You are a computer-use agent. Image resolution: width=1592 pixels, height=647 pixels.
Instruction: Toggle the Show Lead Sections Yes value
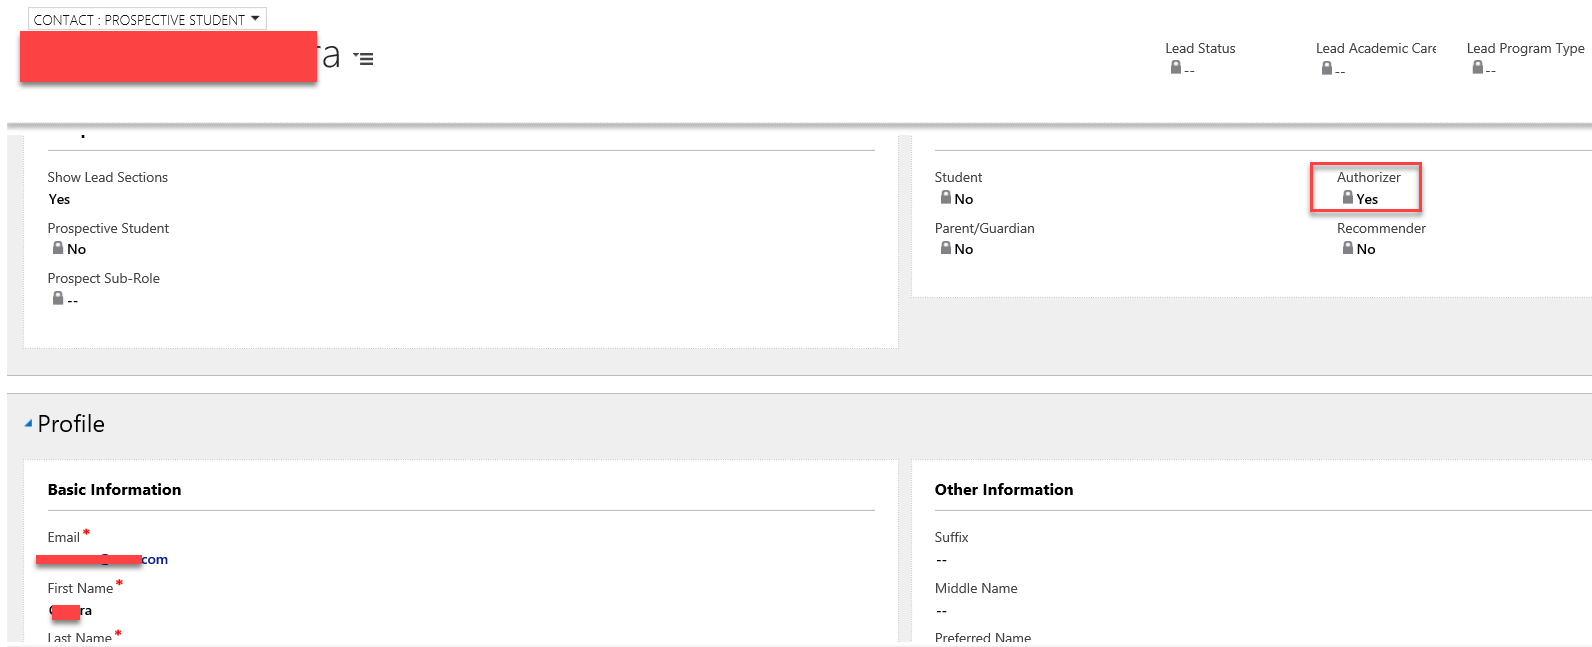coord(60,199)
